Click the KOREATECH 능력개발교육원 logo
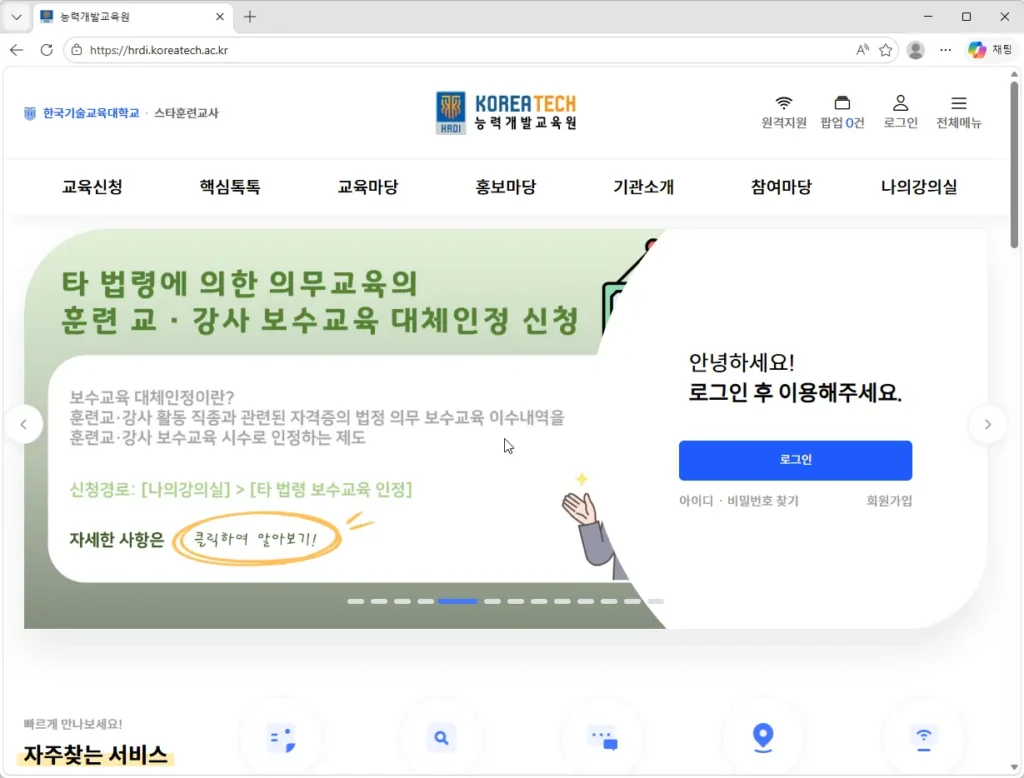The image size is (1024, 778). (505, 112)
